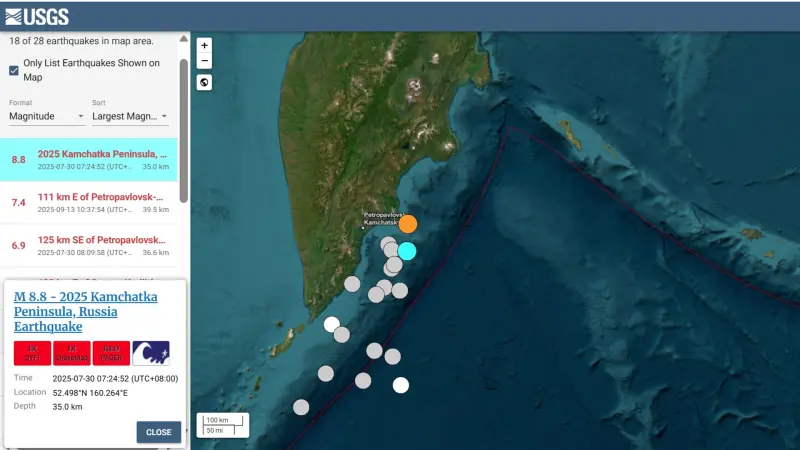Select the orange earthquake marker near Petropavlovsk
This screenshot has width=800, height=450.
pyautogui.click(x=408, y=224)
